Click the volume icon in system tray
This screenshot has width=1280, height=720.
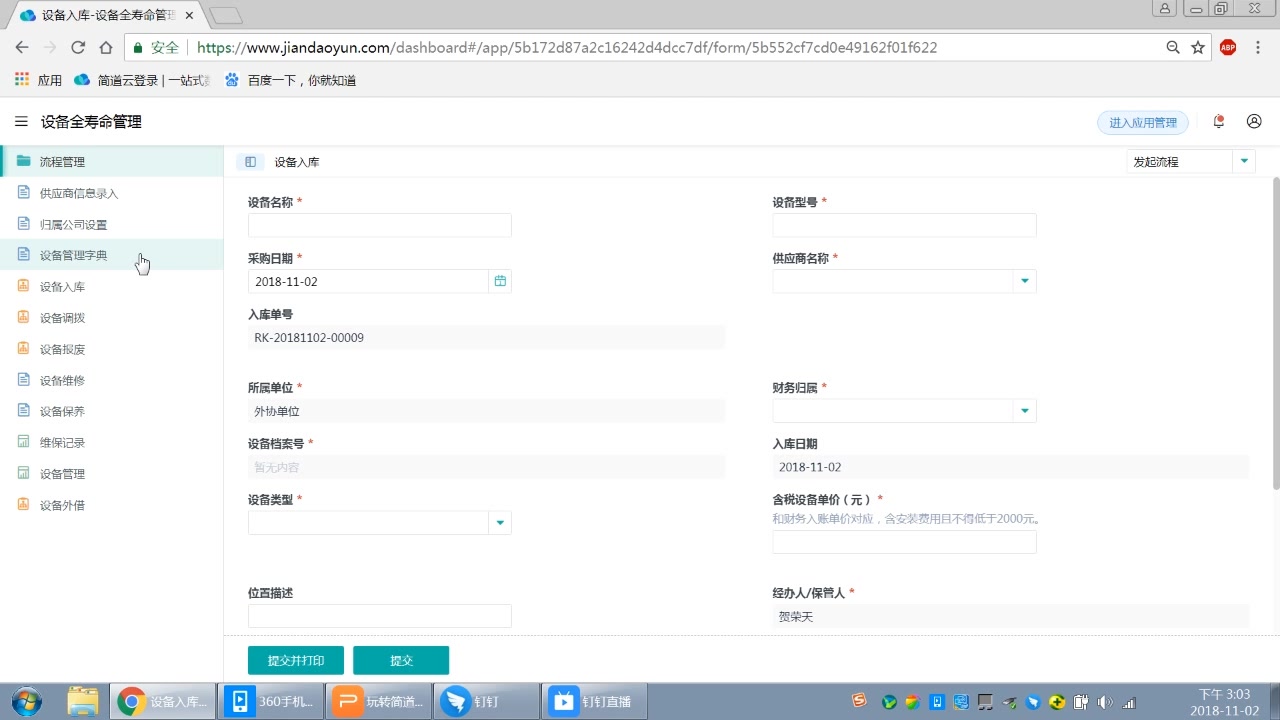coord(1105,702)
